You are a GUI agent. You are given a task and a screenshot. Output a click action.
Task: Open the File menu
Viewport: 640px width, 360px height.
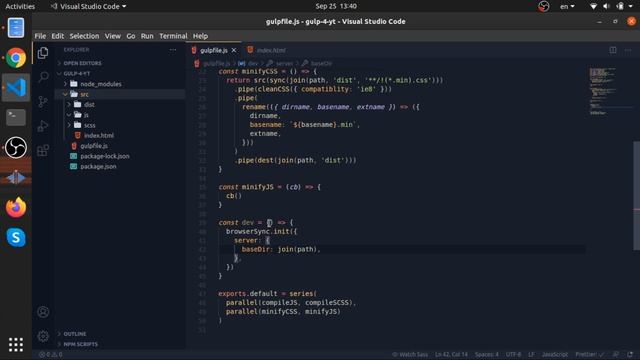coord(40,36)
